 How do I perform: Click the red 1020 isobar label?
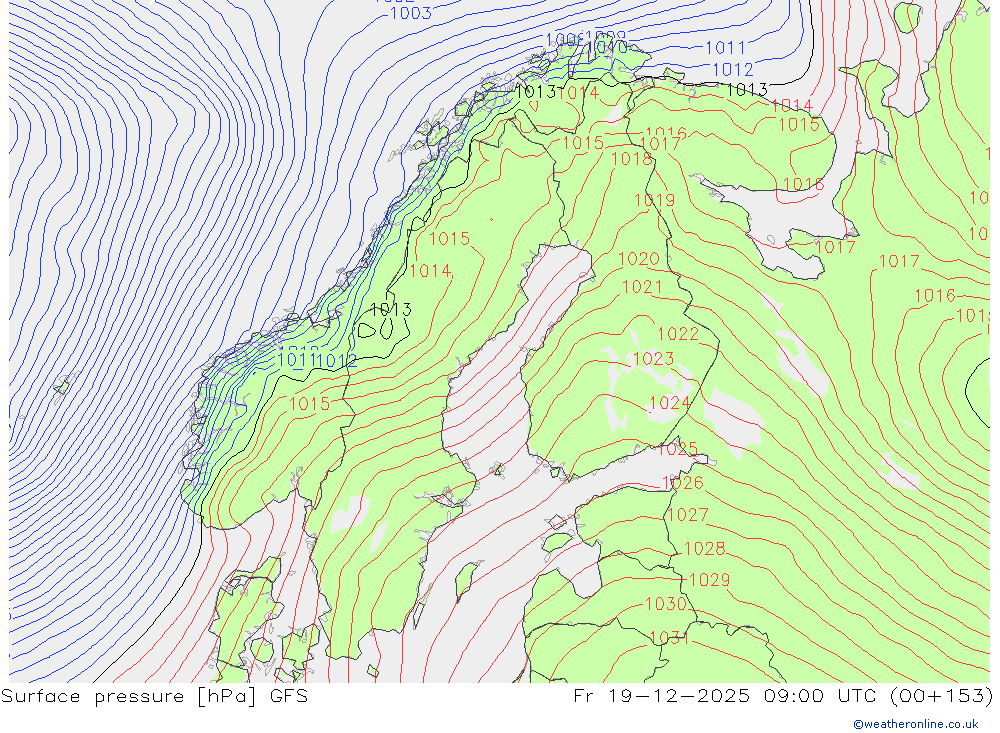click(639, 259)
